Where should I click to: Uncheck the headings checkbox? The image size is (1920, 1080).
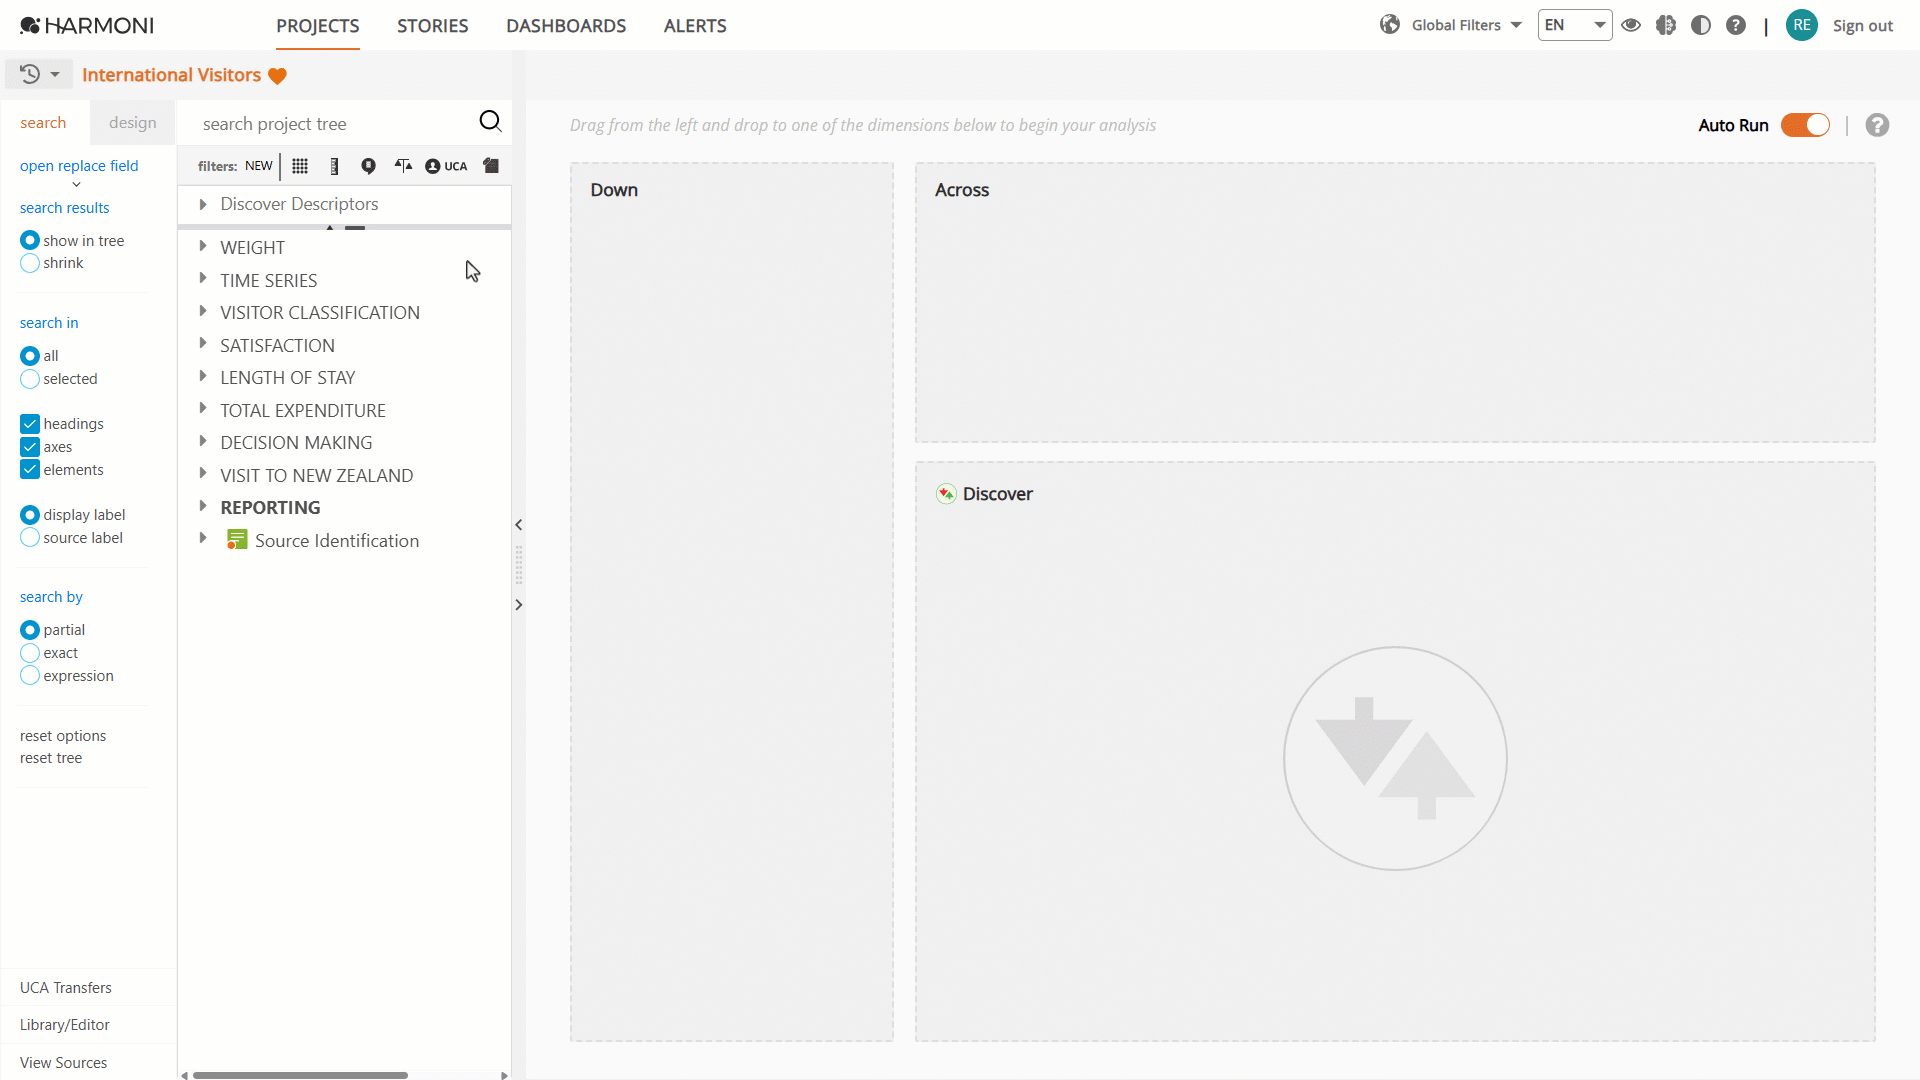[x=30, y=424]
